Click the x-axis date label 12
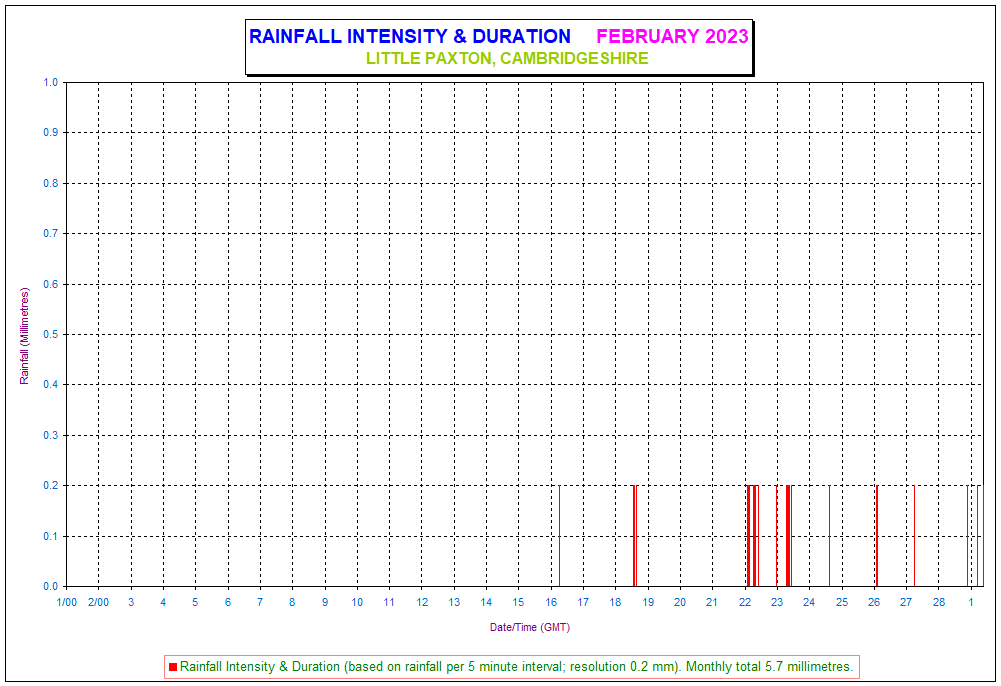Image resolution: width=1001 pixels, height=686 pixels. coord(422,602)
